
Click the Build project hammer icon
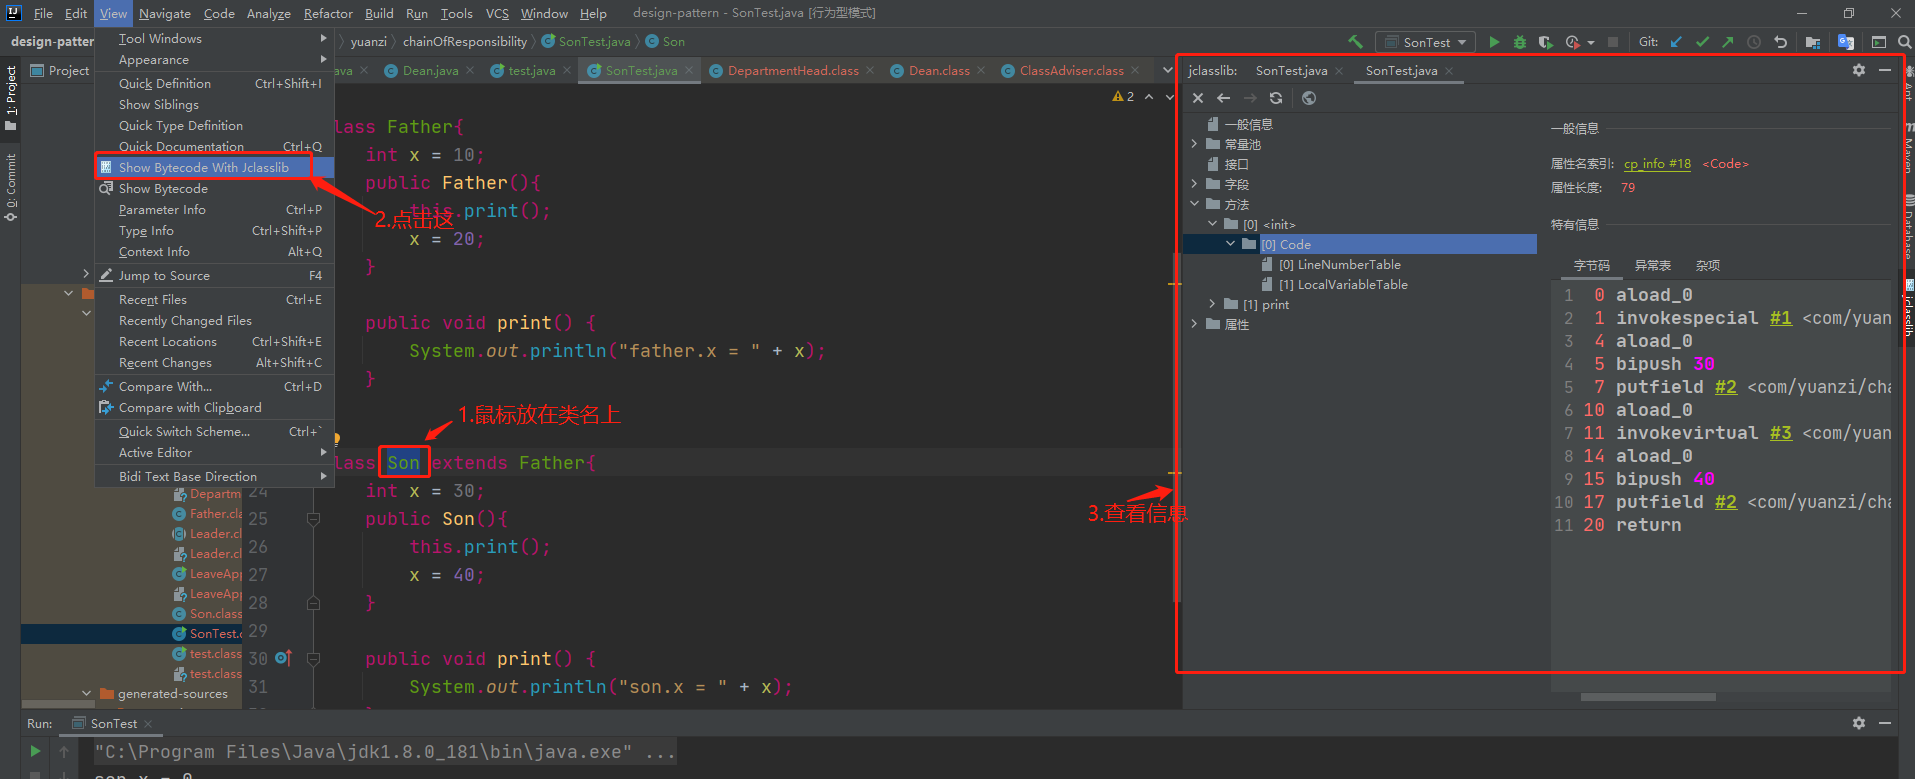pyautogui.click(x=1355, y=42)
